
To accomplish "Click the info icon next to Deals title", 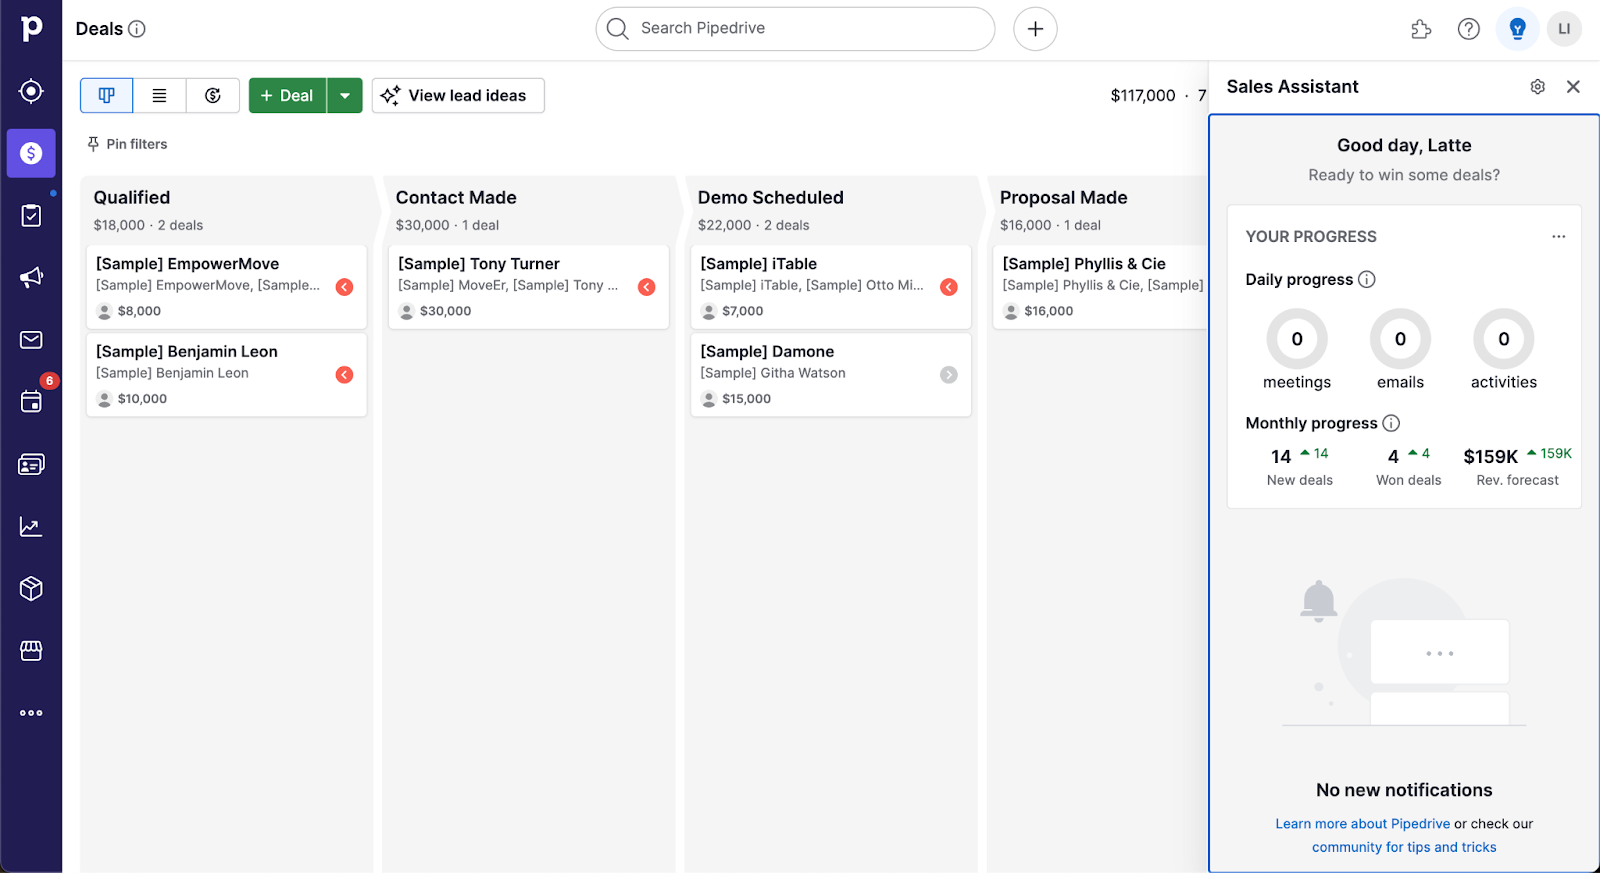I will (137, 29).
